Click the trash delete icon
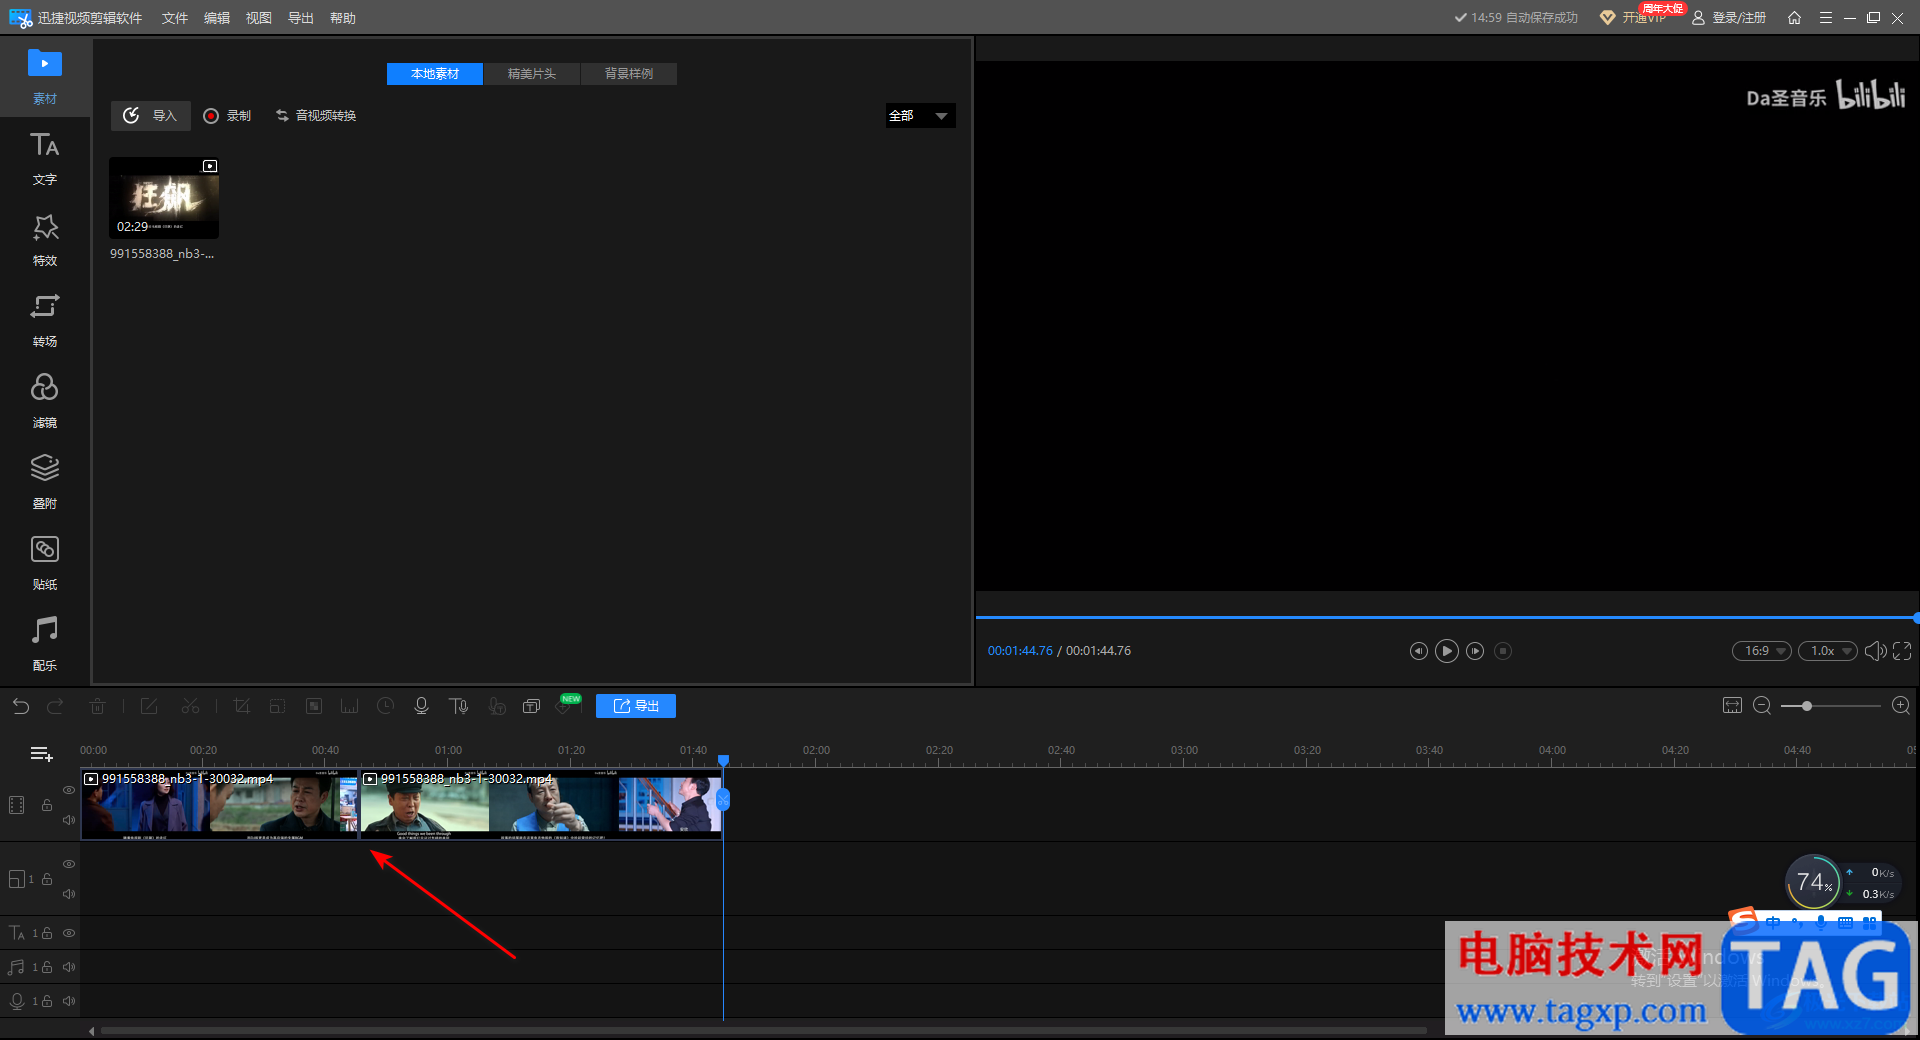1920x1040 pixels. pyautogui.click(x=97, y=706)
